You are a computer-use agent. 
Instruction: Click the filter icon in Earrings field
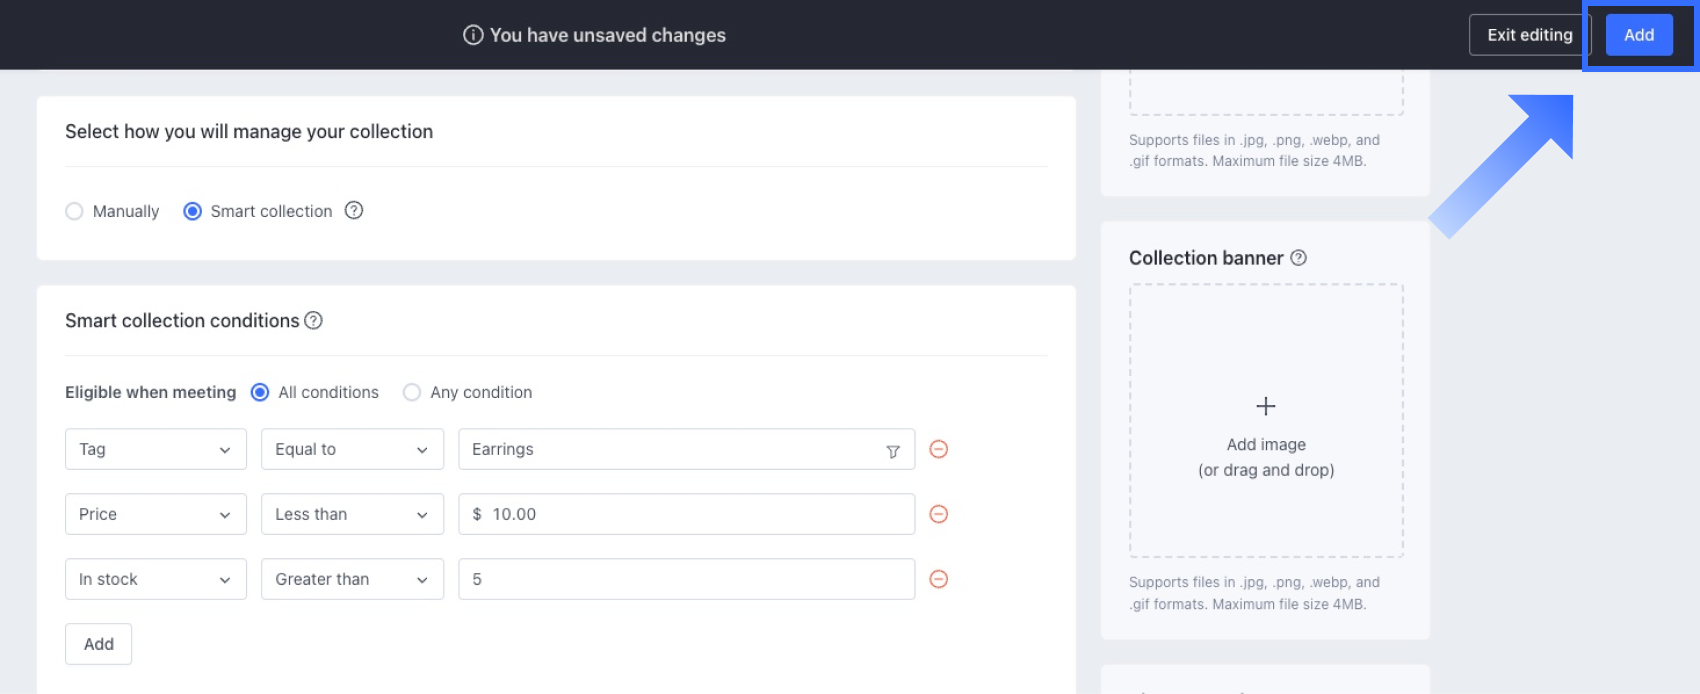893,451
